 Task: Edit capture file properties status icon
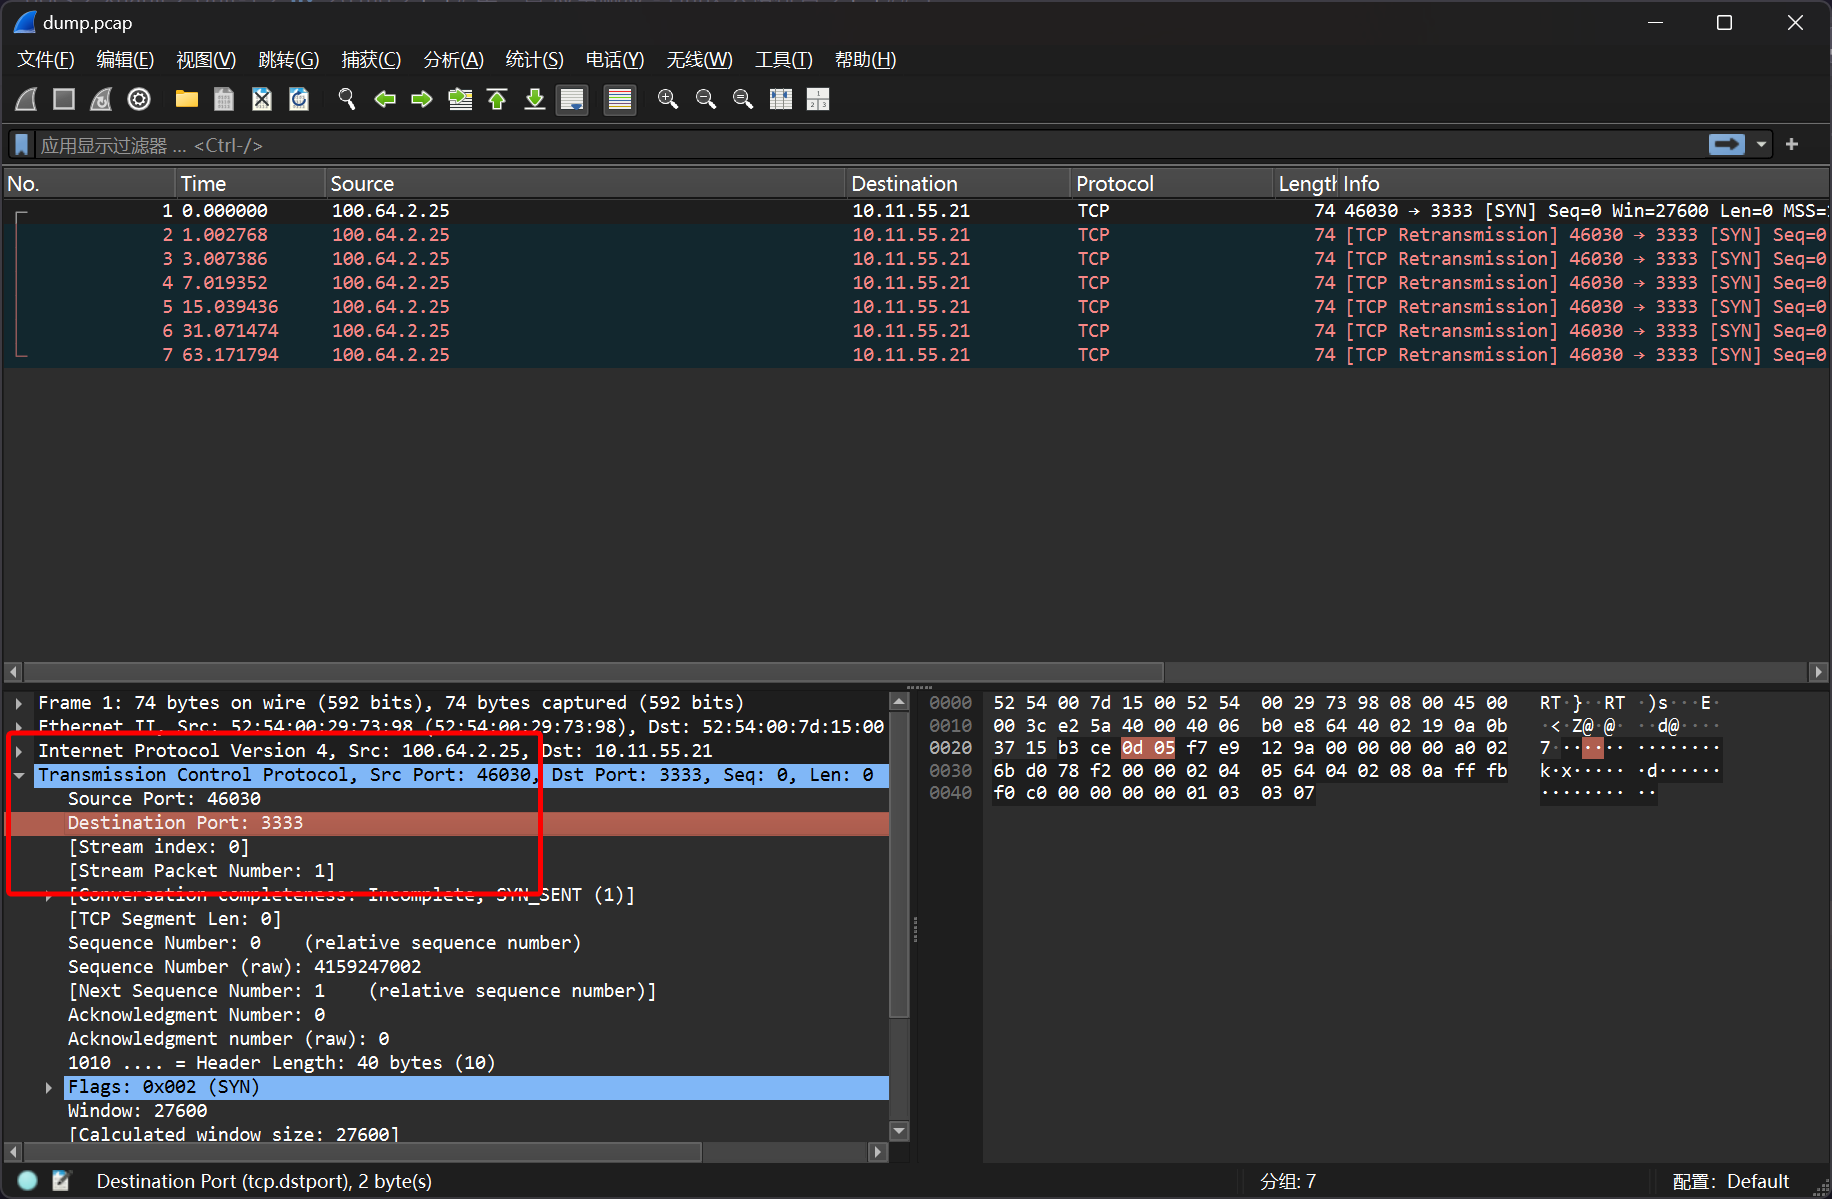pyautogui.click(x=61, y=1181)
